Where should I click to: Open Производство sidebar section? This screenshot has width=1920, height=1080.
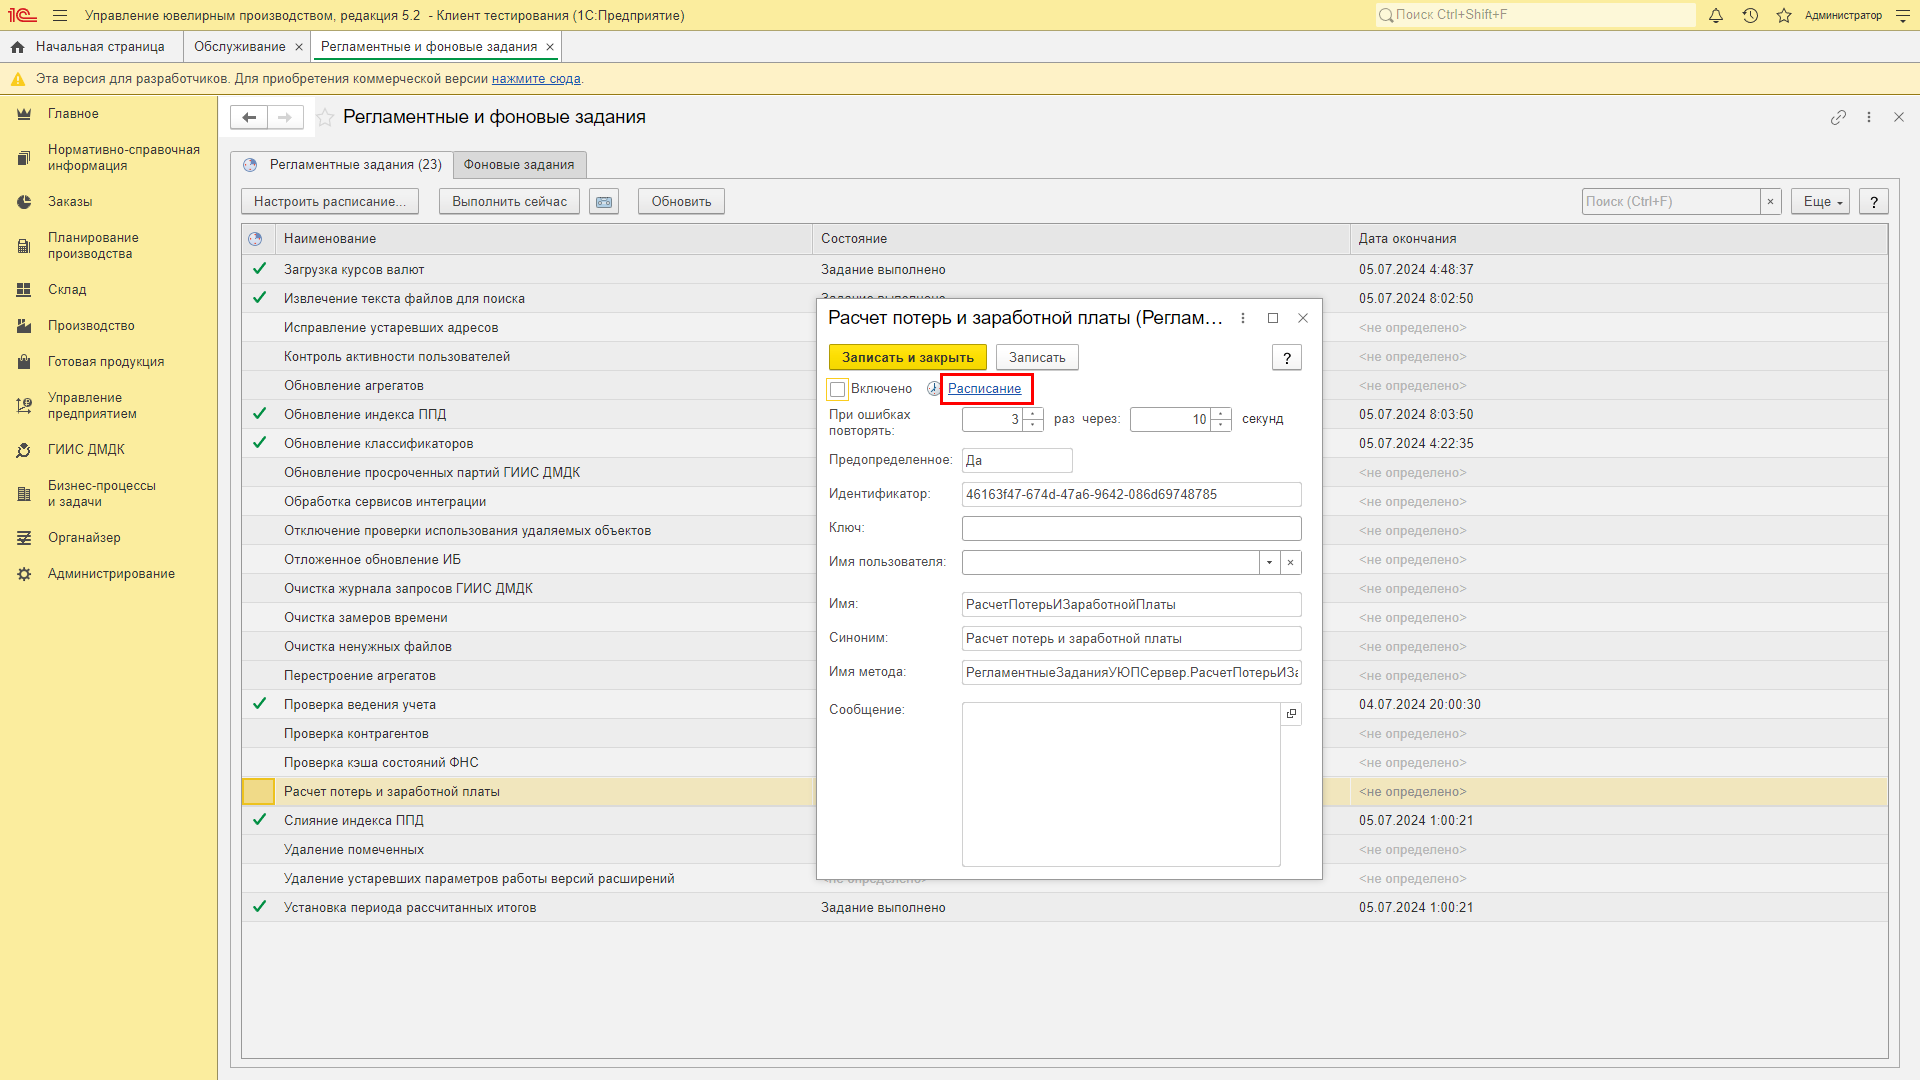(x=91, y=326)
